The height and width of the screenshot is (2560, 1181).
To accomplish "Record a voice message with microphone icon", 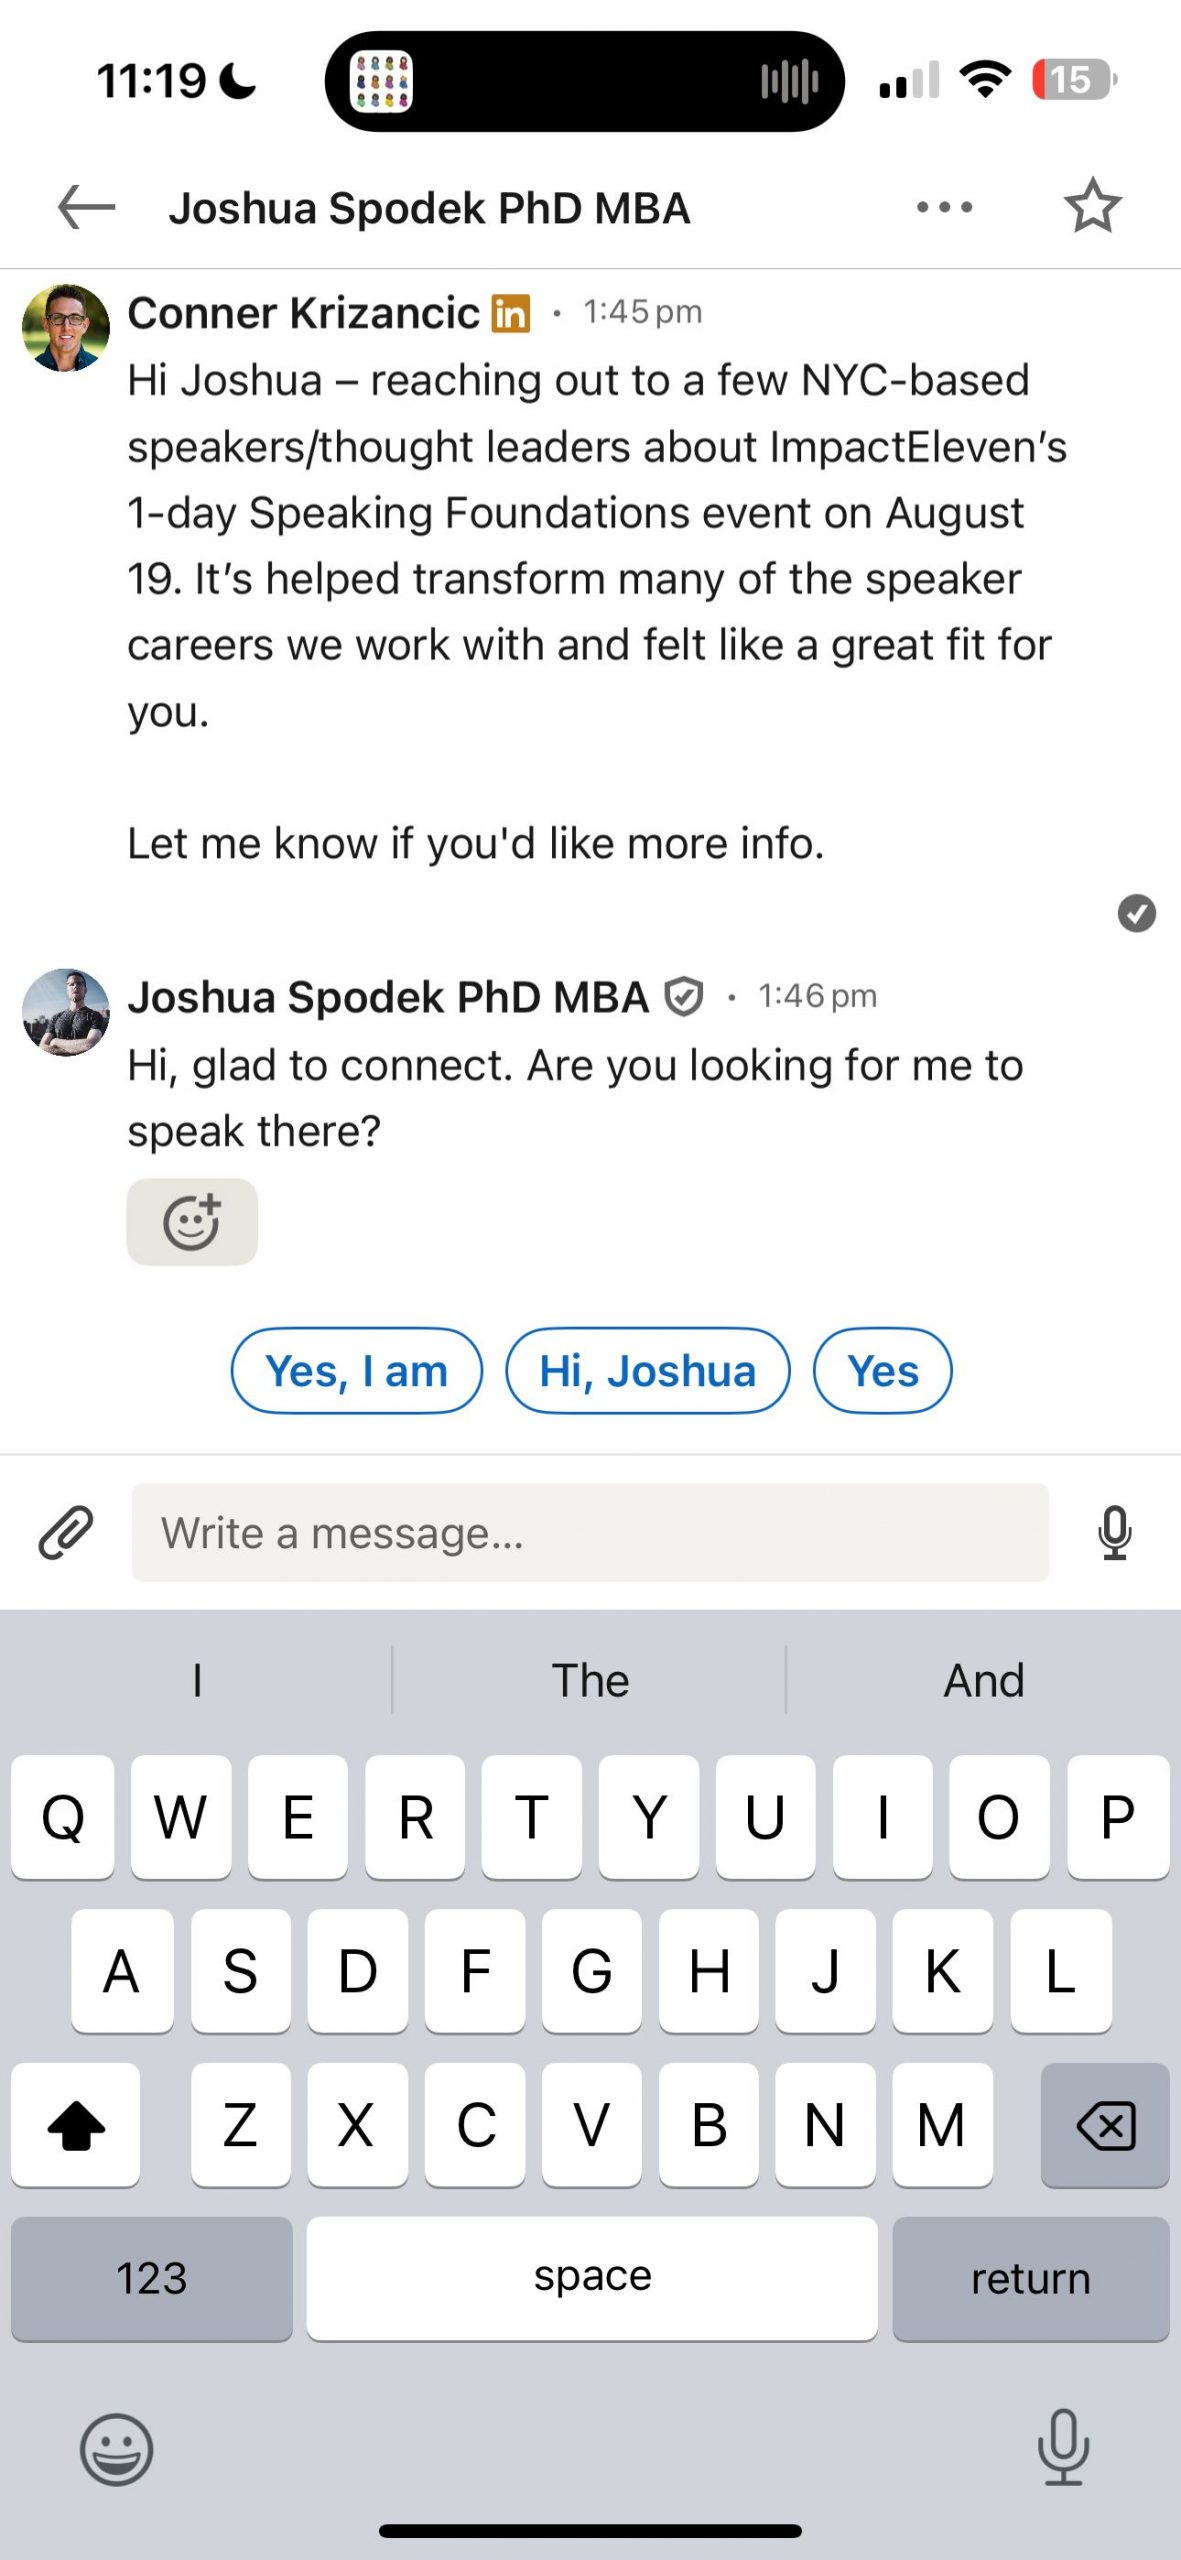I will pyautogui.click(x=1114, y=1533).
